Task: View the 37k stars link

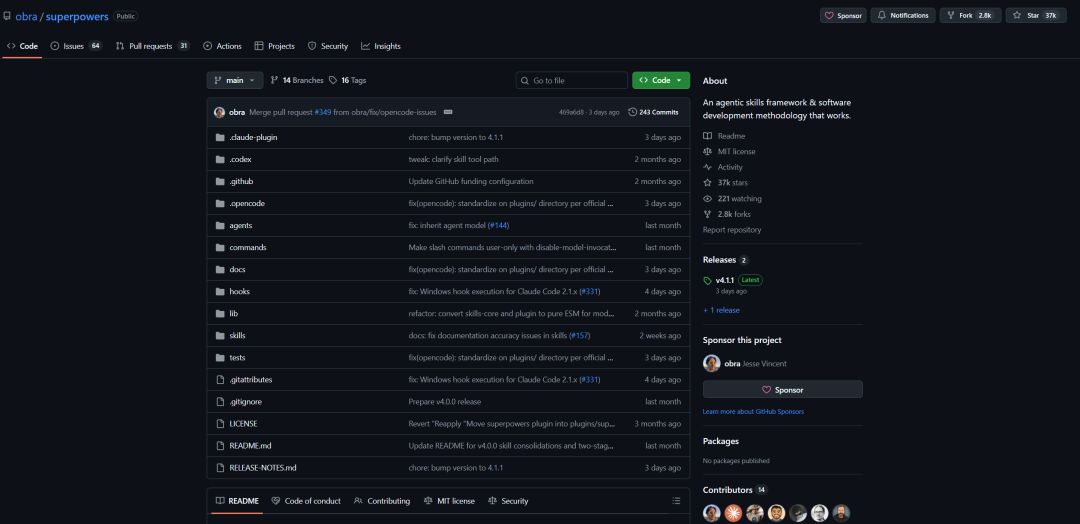Action: [x=725, y=182]
